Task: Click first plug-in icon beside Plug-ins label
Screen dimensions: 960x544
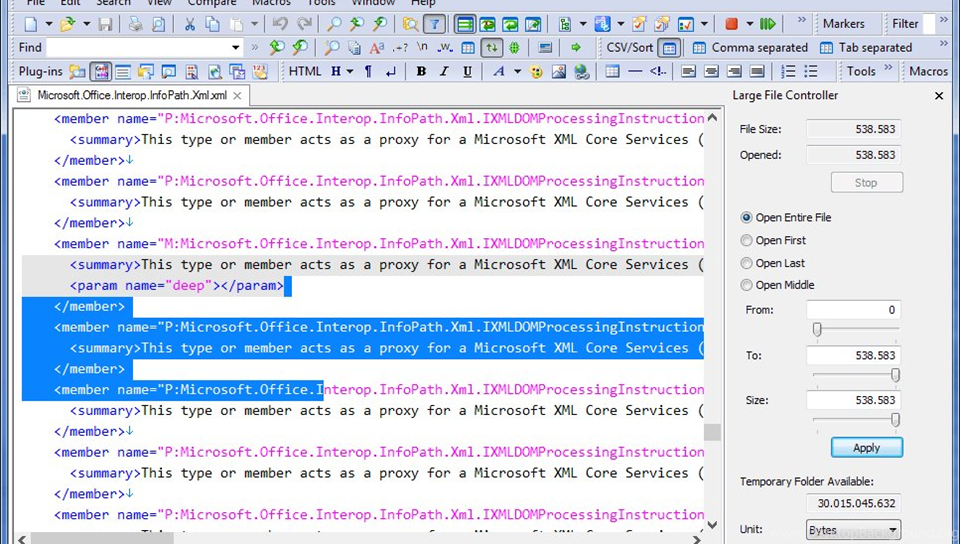Action: [x=77, y=72]
